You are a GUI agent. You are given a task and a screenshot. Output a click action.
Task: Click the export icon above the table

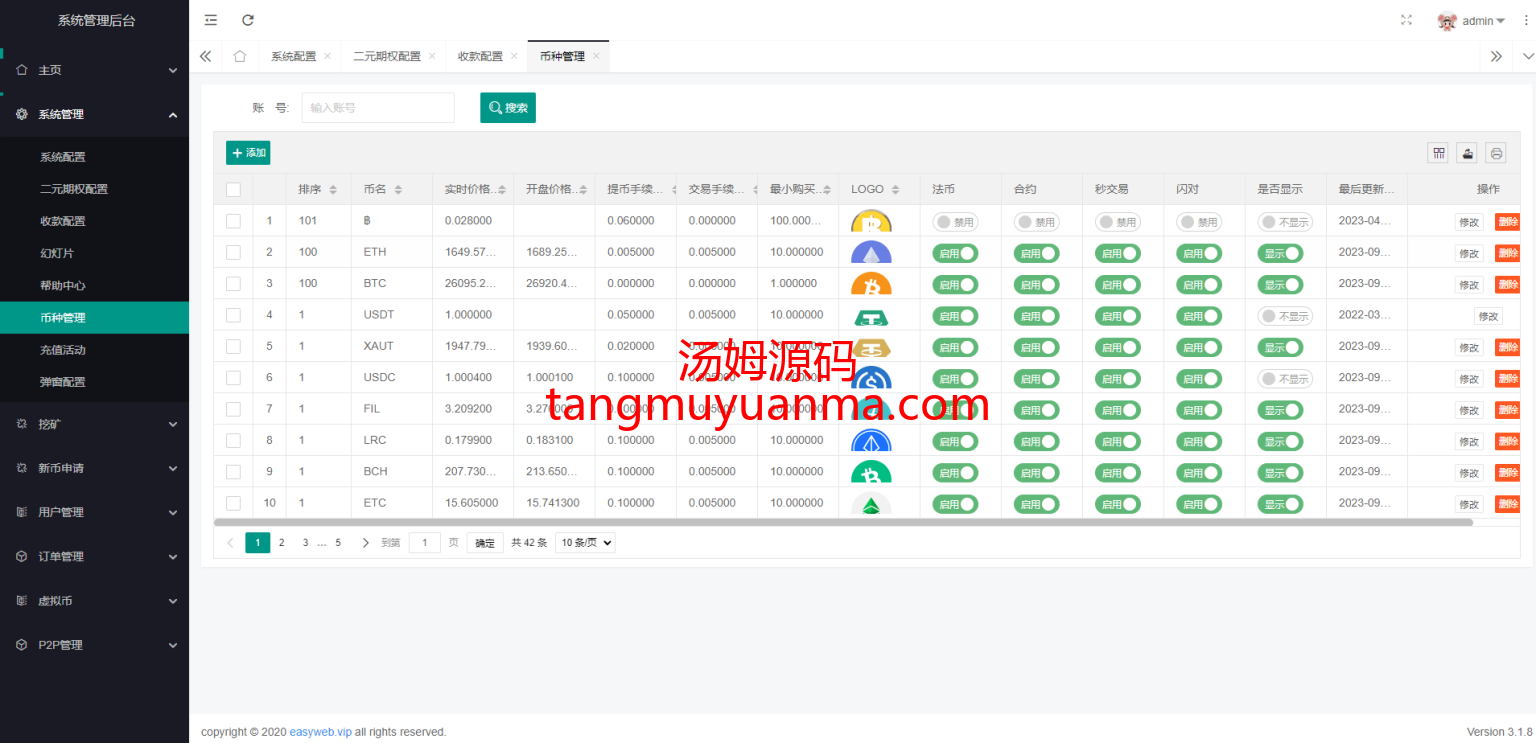pyautogui.click(x=1467, y=153)
